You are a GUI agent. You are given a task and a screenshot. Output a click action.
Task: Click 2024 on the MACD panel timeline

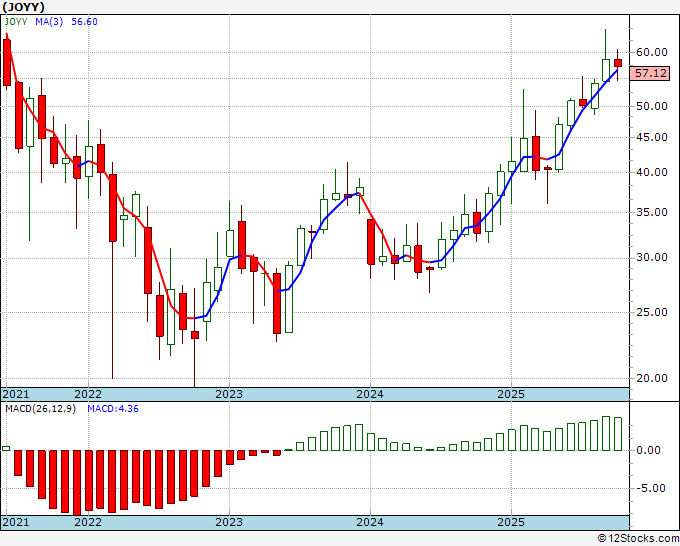click(370, 522)
